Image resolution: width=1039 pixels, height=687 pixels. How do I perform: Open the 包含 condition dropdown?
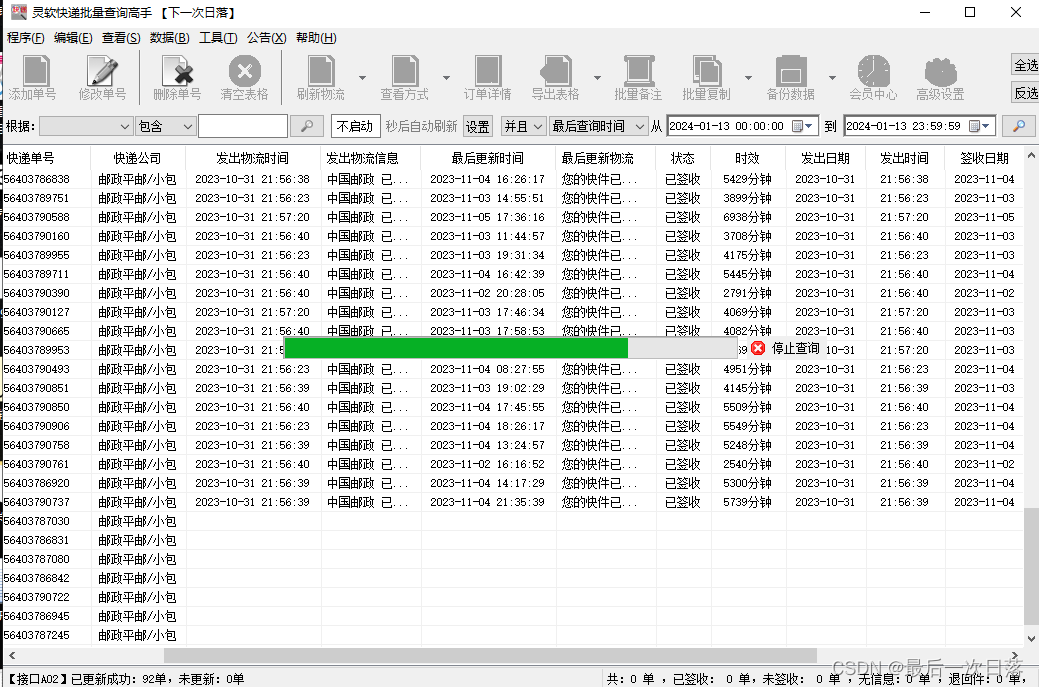click(165, 126)
